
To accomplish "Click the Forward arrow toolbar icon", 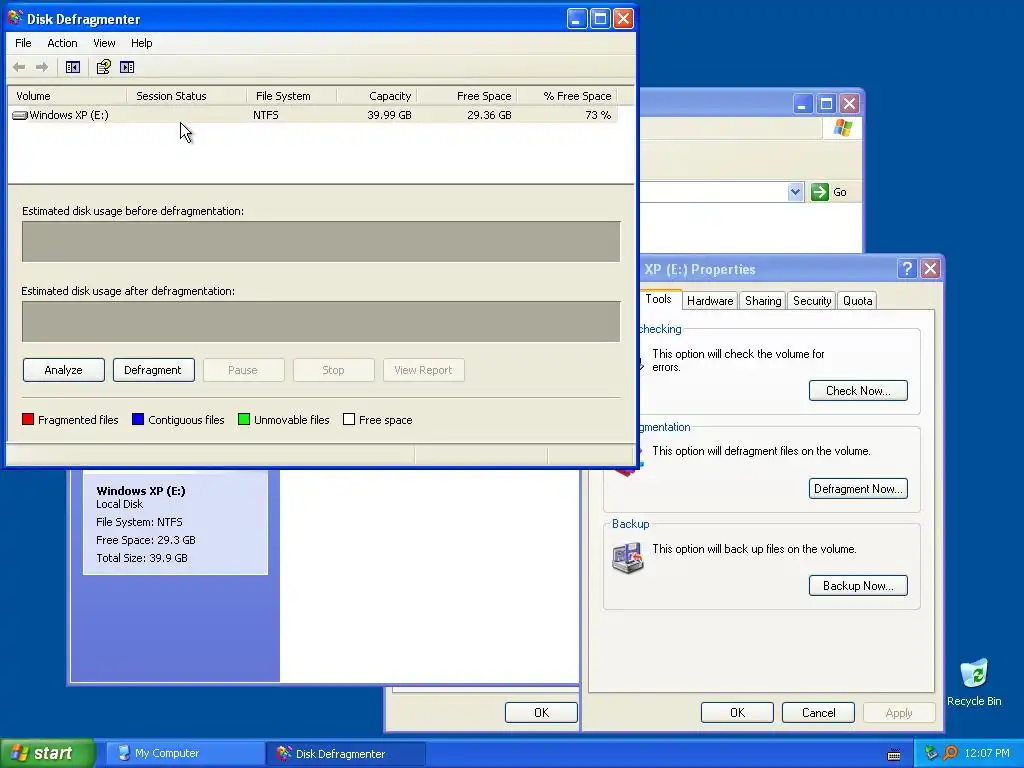I will [42, 67].
